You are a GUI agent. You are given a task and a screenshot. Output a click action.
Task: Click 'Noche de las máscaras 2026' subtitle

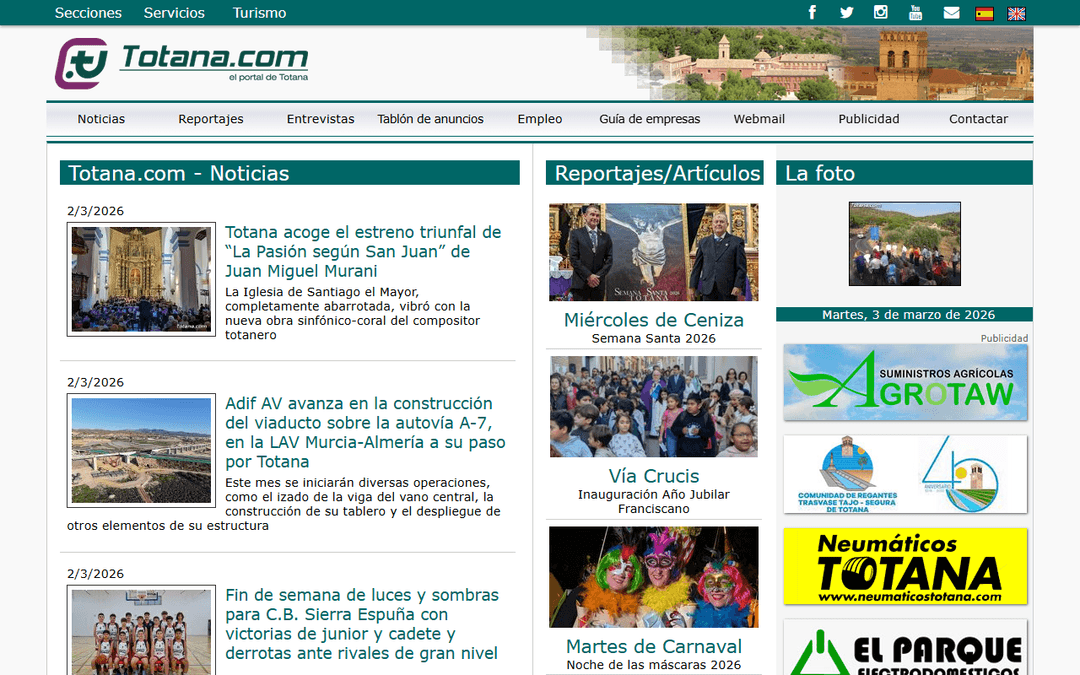(x=654, y=665)
